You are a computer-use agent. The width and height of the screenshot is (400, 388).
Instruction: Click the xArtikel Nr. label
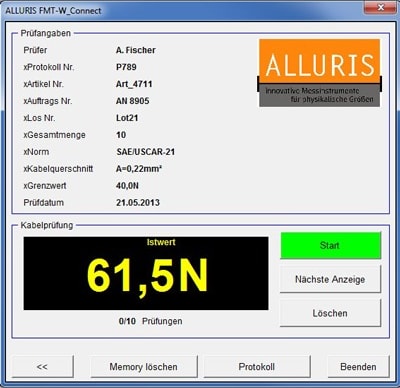tap(43, 84)
